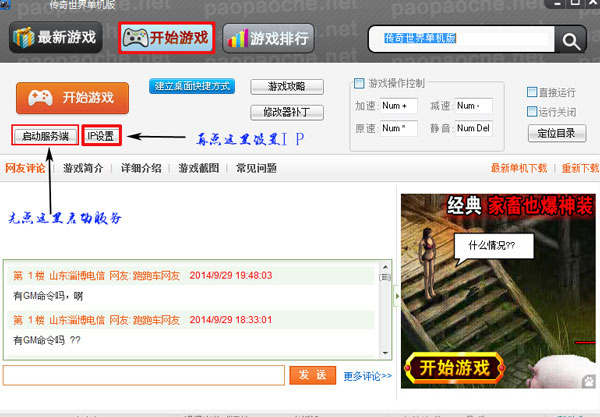This screenshot has width=600, height=417.
Task: Switch to the 游戏简介 tab
Action: point(83,168)
